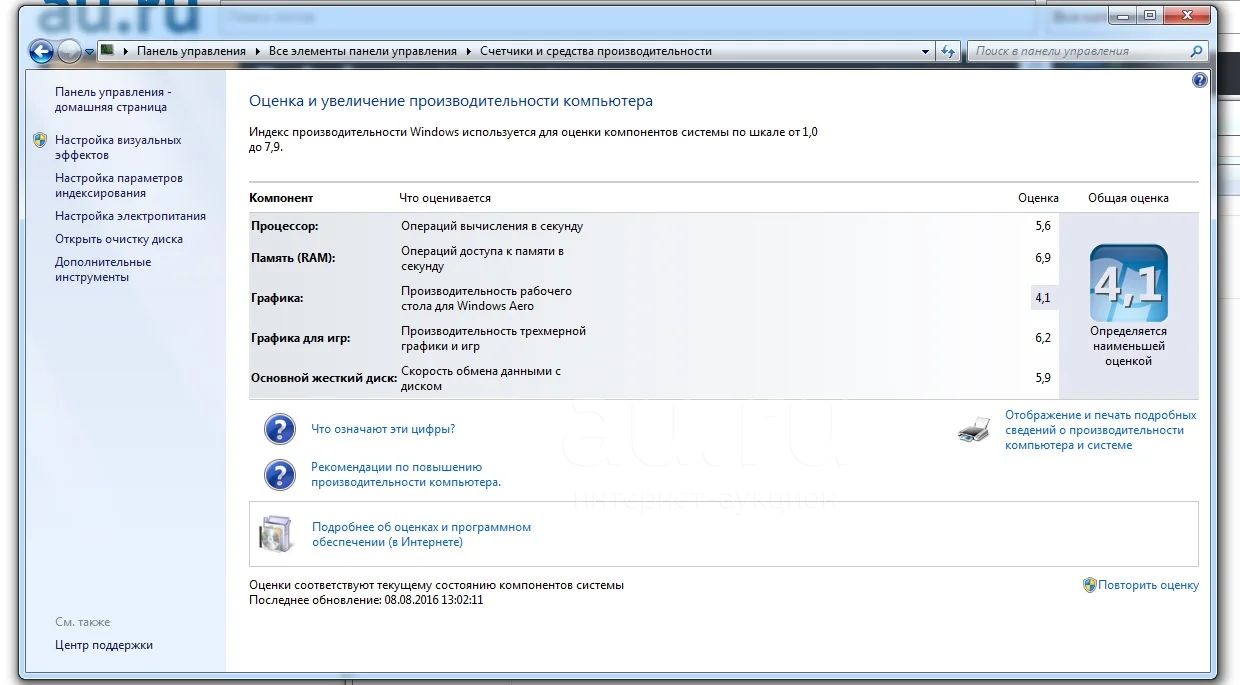Open 'Рекомендации по повышению производительности компьютера' link
This screenshot has width=1240, height=685.
406,474
